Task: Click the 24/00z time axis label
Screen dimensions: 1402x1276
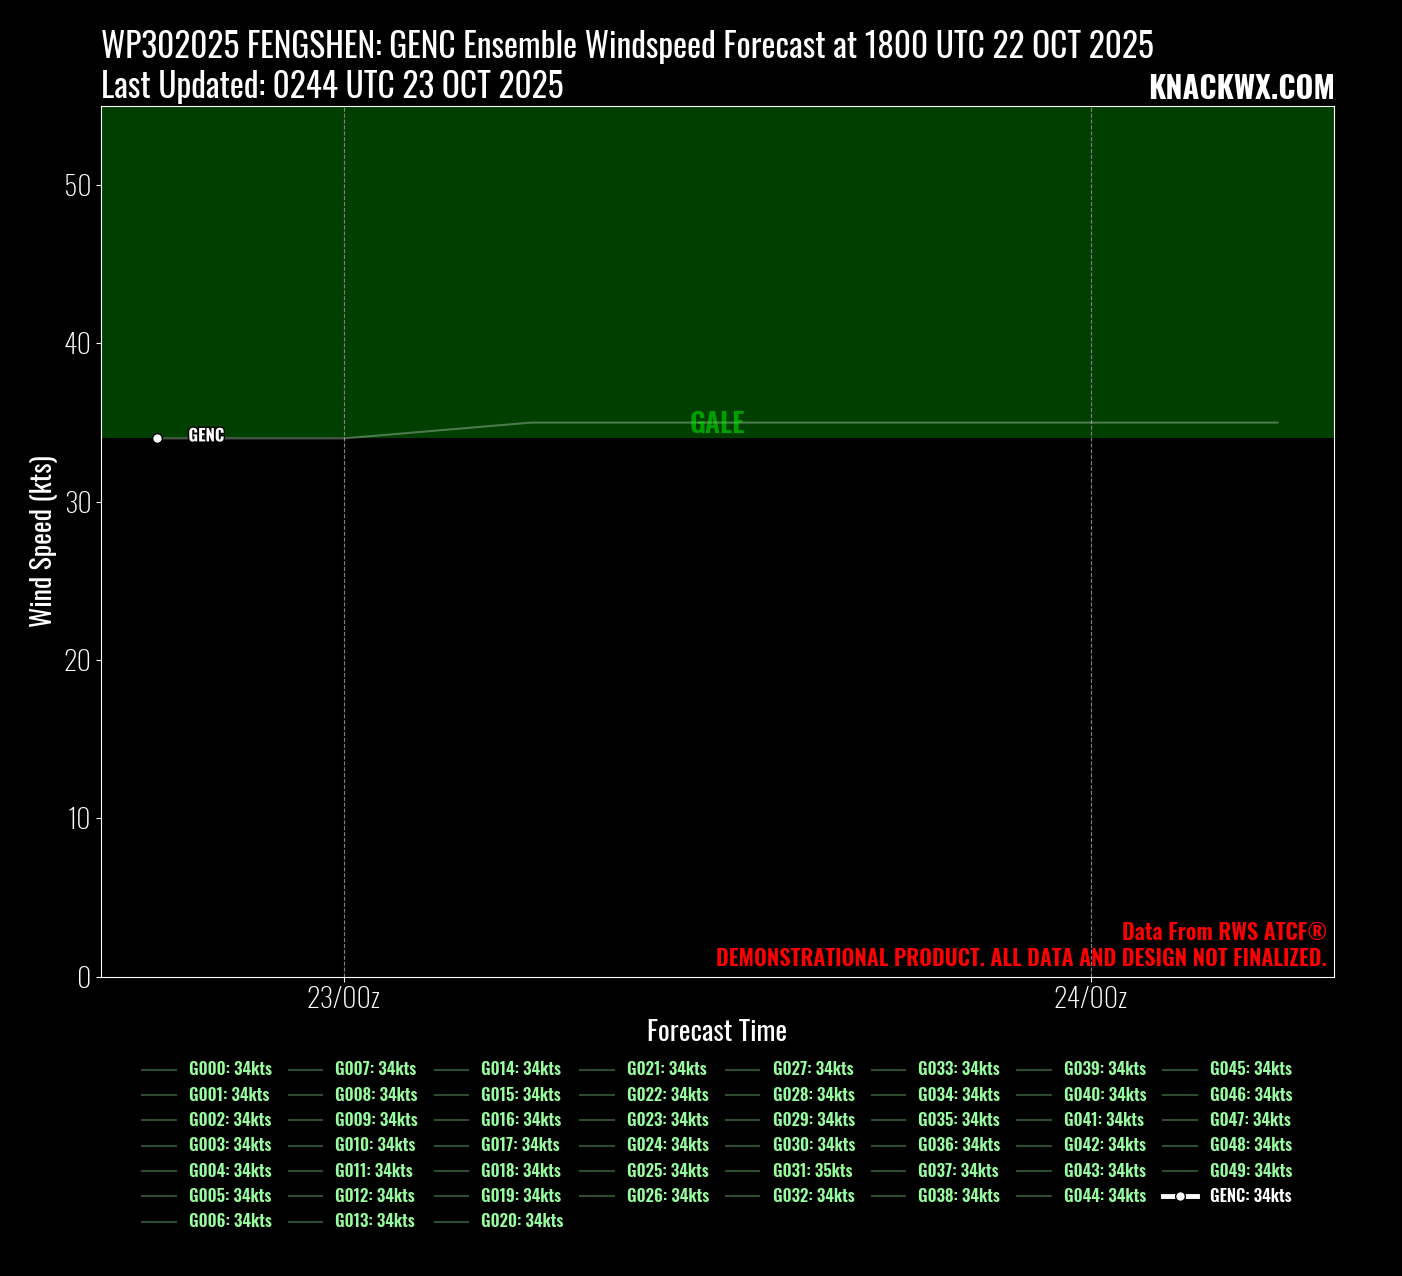Action: [1090, 998]
